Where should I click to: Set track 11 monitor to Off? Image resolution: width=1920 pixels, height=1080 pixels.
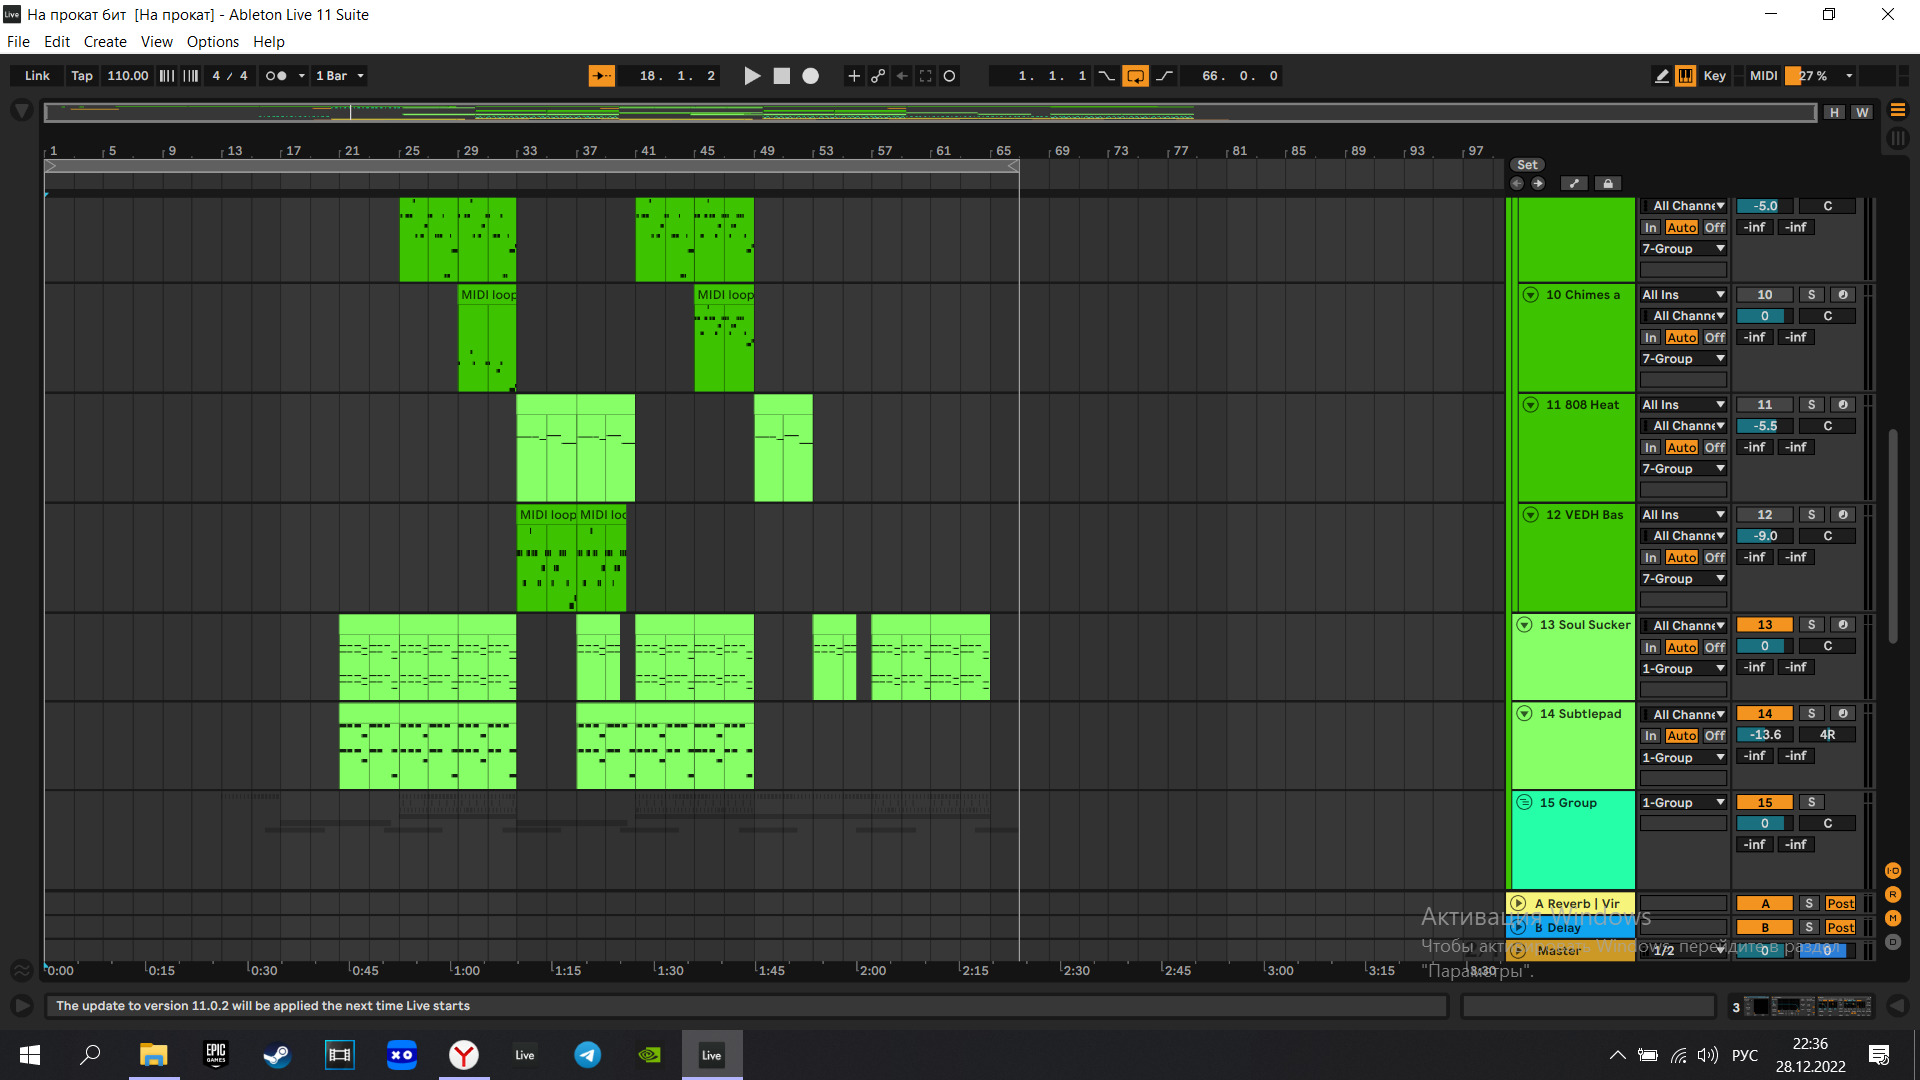pos(1714,448)
